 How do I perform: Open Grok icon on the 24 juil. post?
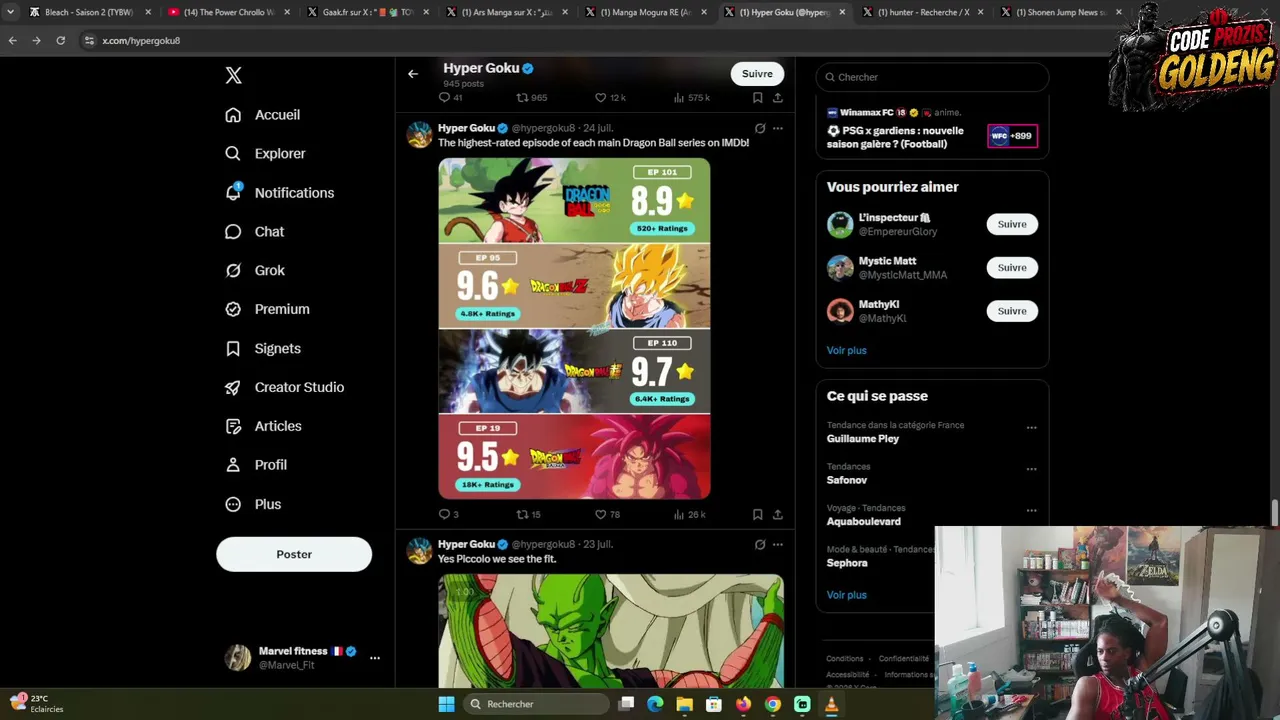(760, 128)
